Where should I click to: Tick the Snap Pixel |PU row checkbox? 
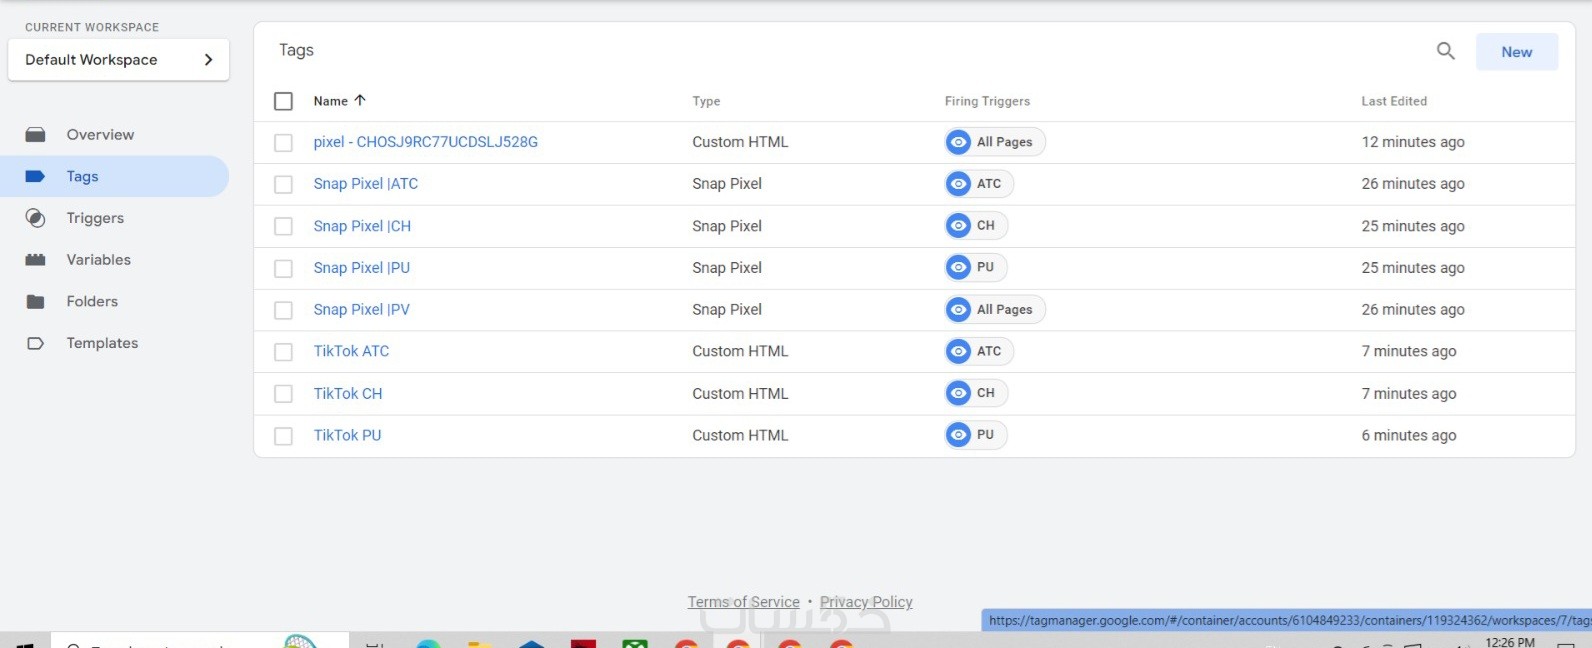[283, 269]
